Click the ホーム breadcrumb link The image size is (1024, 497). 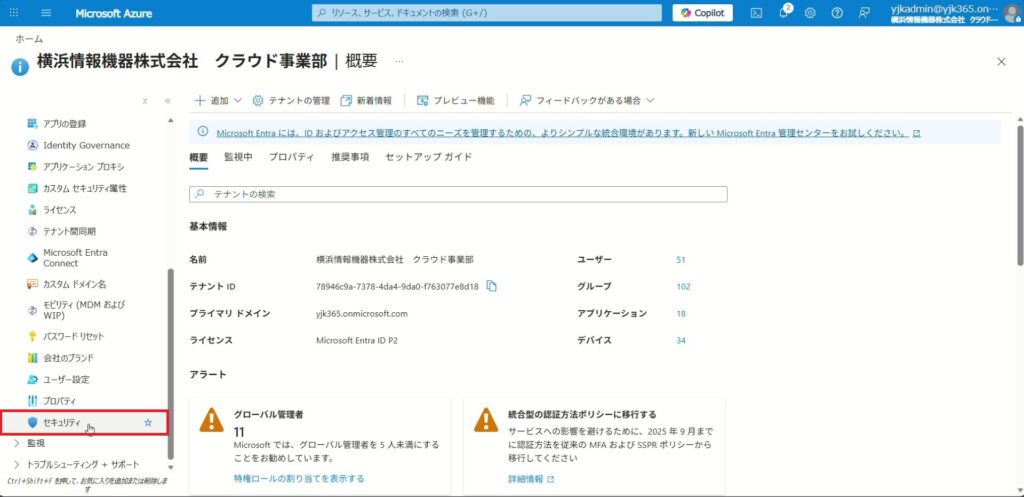tap(28, 38)
